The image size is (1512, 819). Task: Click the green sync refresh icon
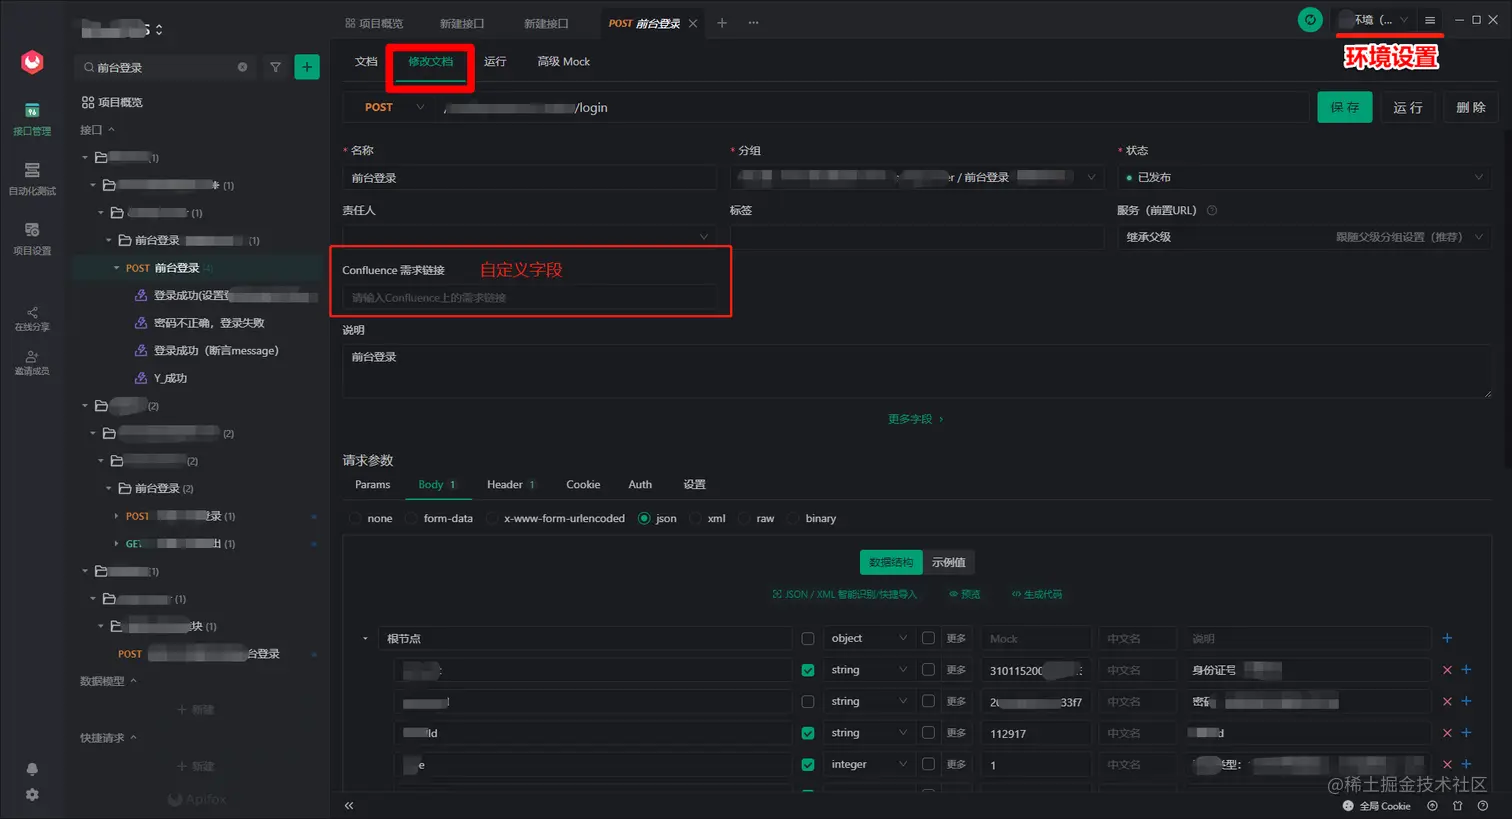coord(1310,20)
